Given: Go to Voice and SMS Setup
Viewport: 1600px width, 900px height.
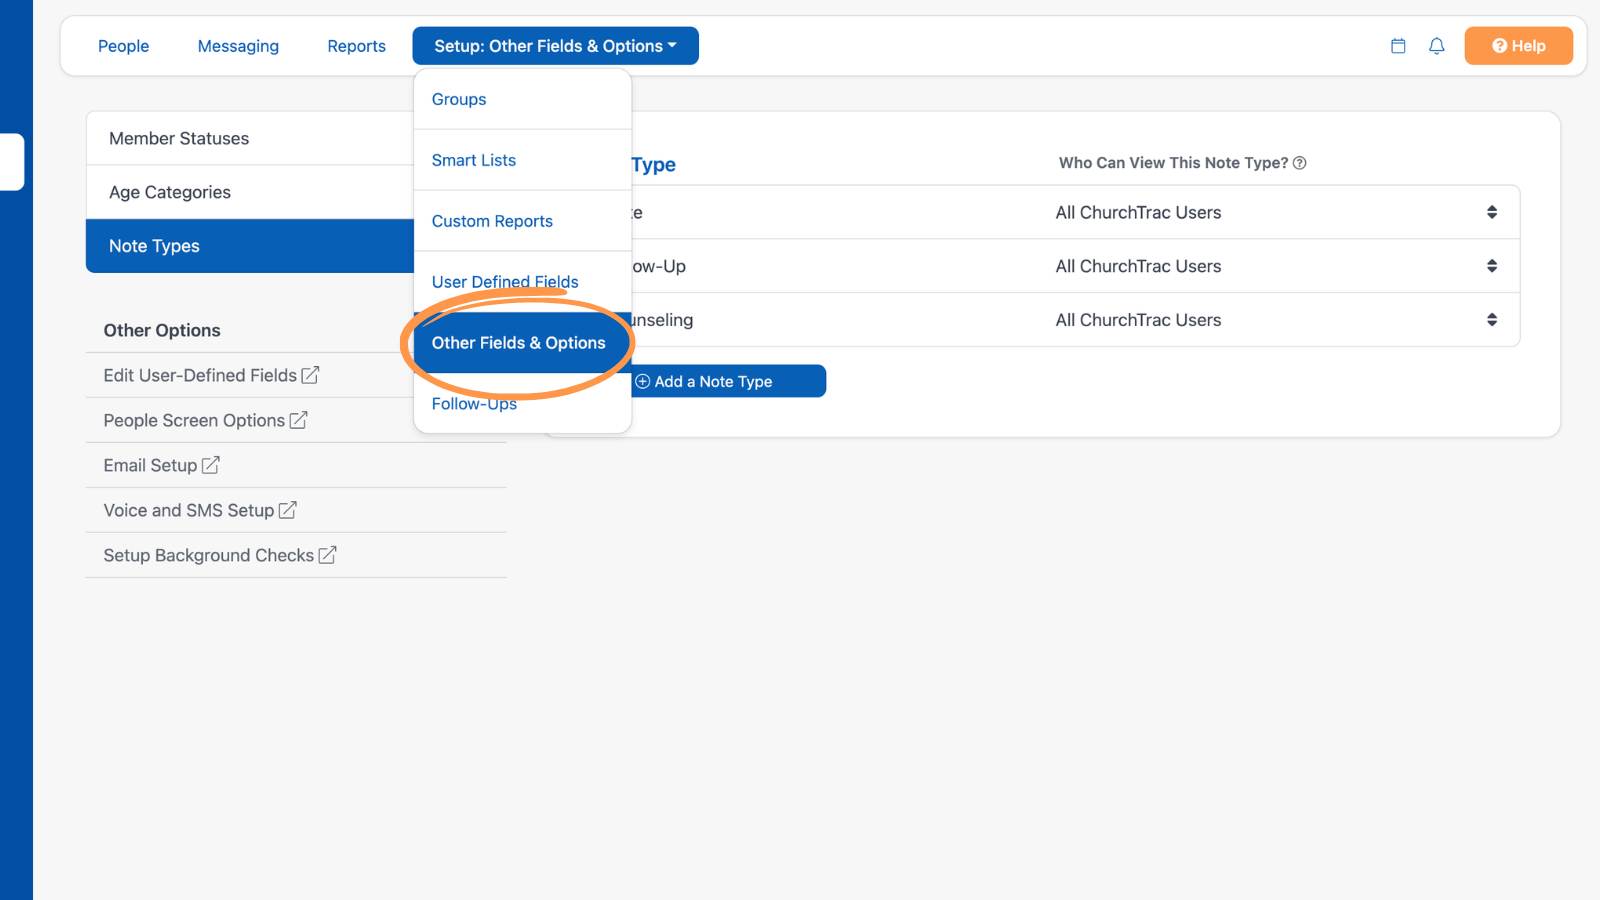Looking at the screenshot, I should coord(200,510).
